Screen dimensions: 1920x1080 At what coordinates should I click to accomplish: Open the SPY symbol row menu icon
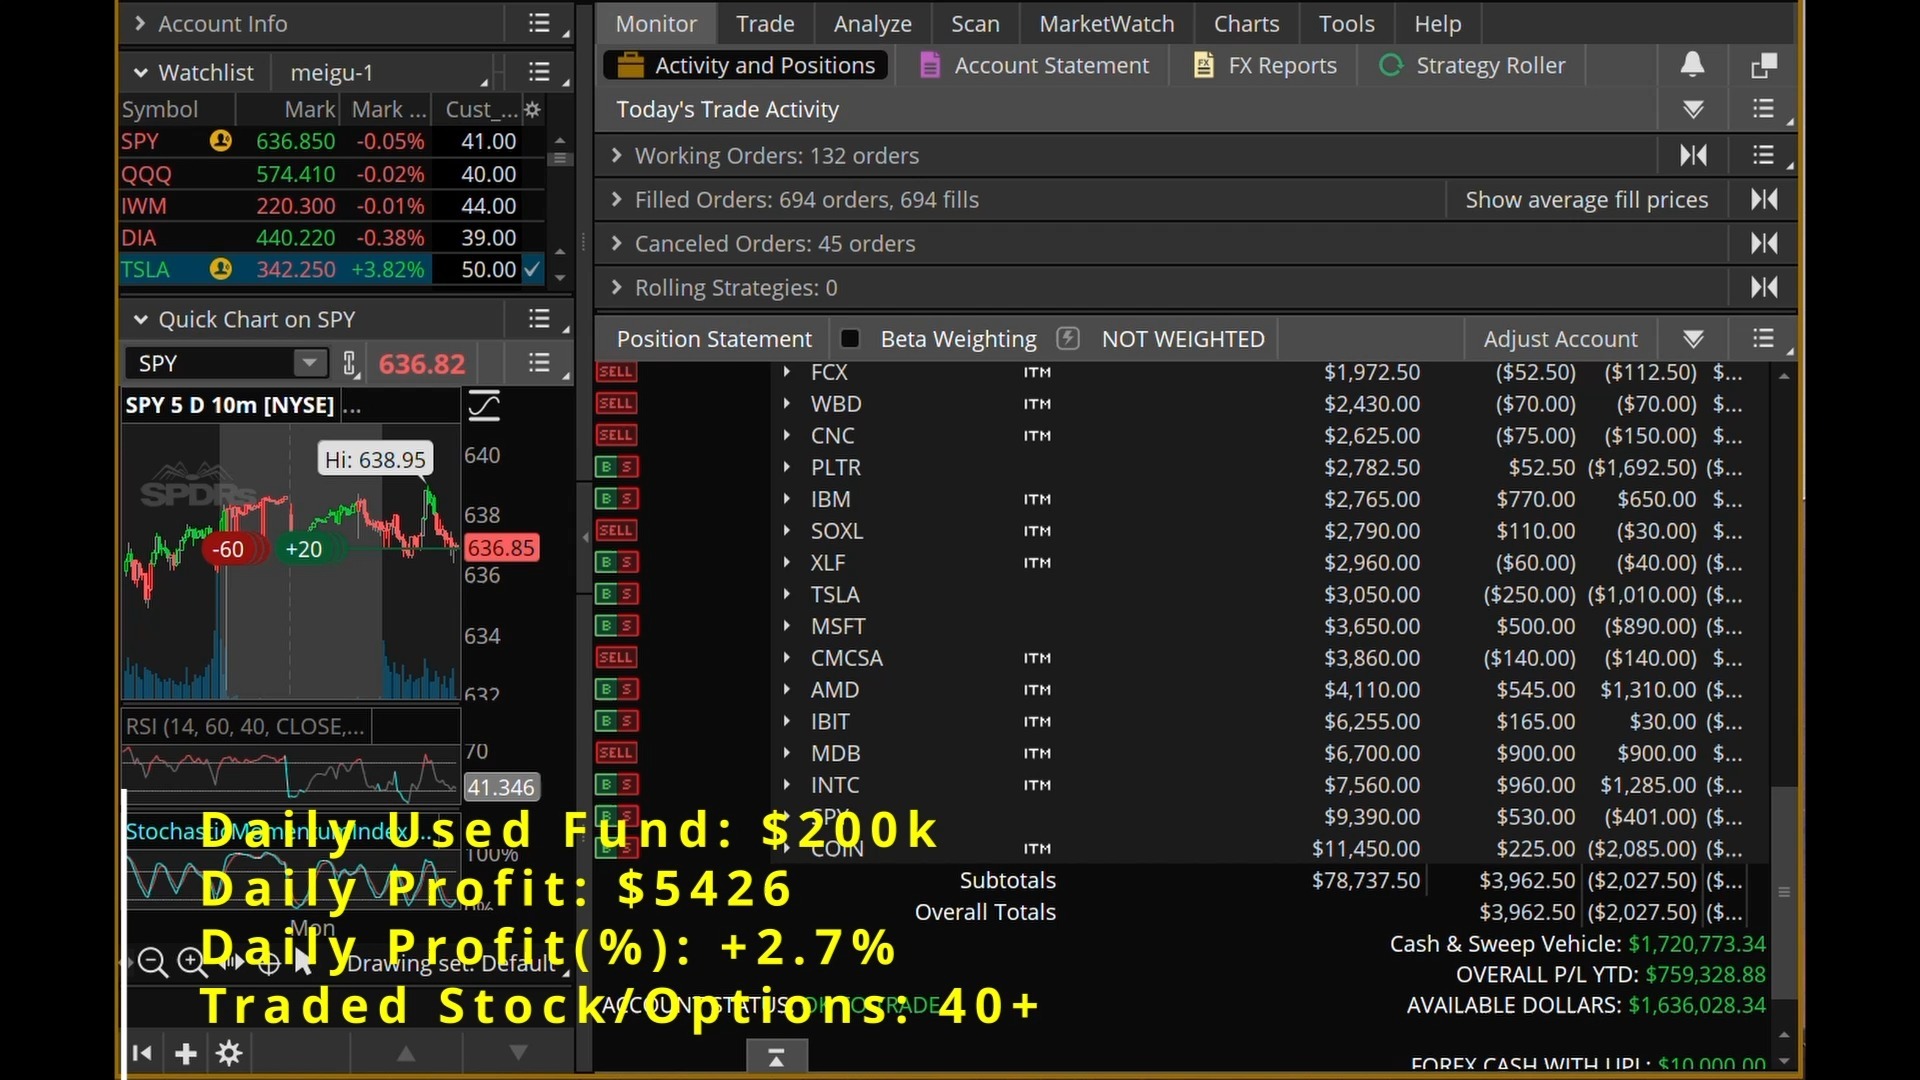click(x=540, y=363)
